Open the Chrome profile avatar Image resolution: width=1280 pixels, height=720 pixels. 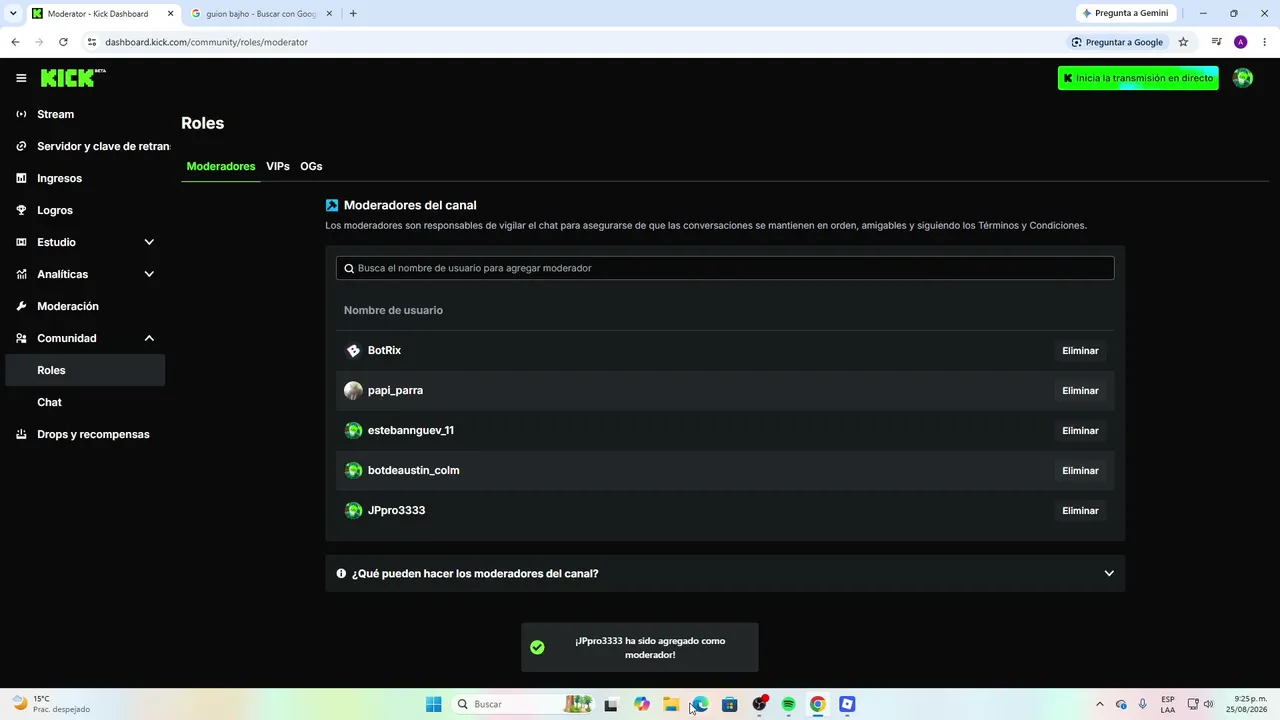1241,42
